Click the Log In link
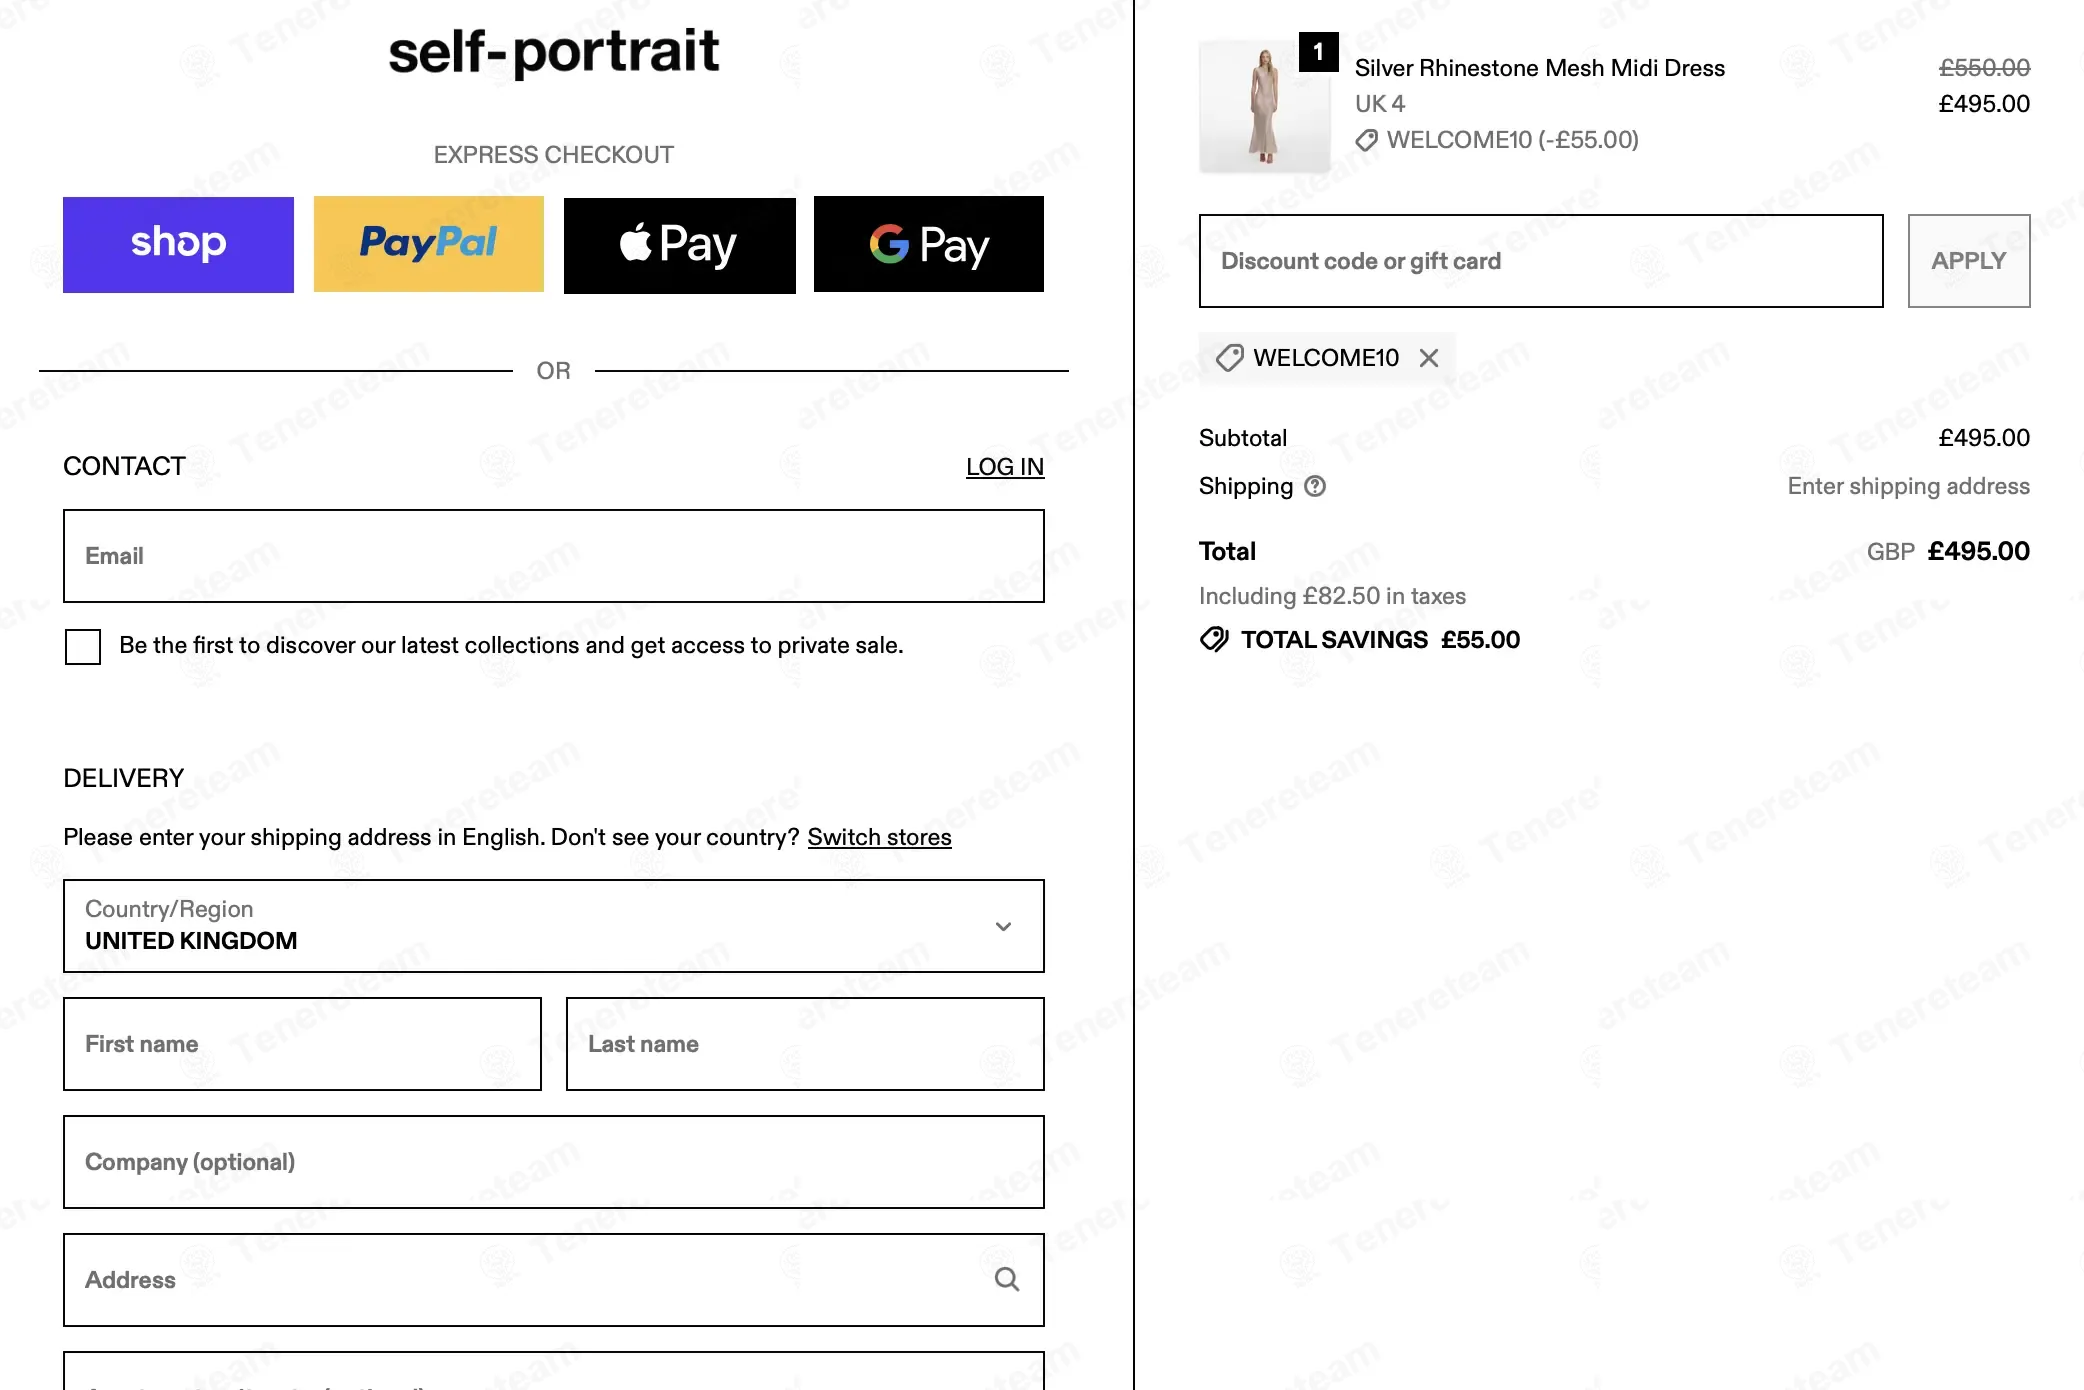Screen dimensions: 2084x1390 1004,467
